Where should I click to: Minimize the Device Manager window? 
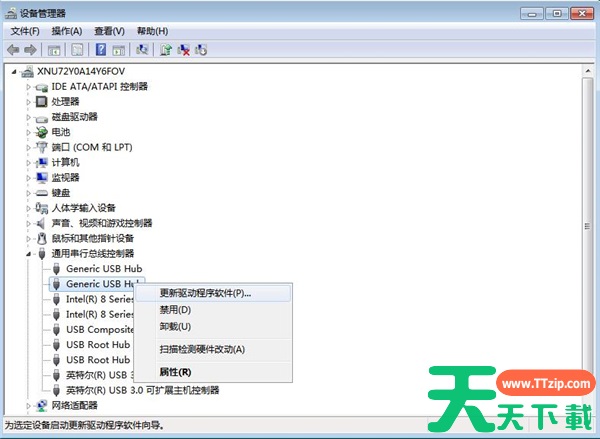(532, 13)
